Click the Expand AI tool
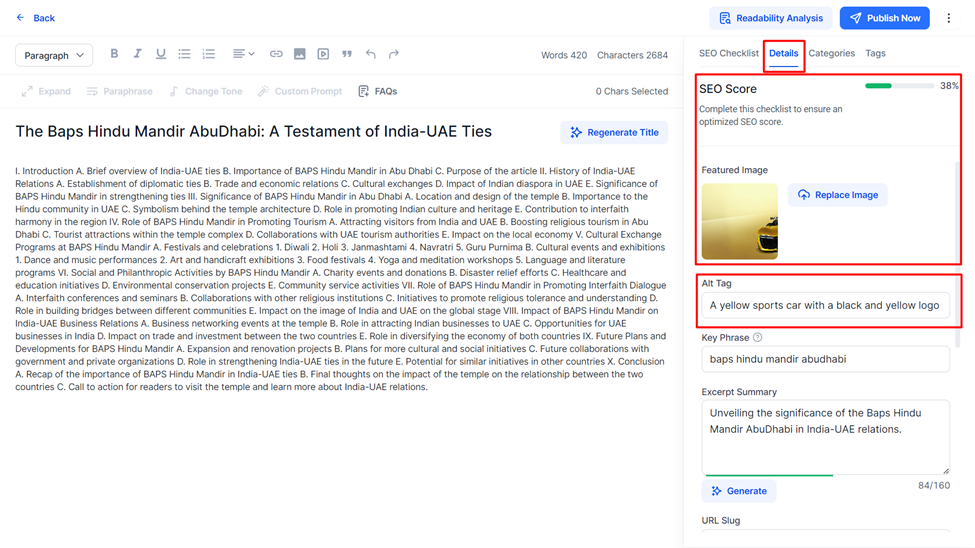 tap(46, 91)
